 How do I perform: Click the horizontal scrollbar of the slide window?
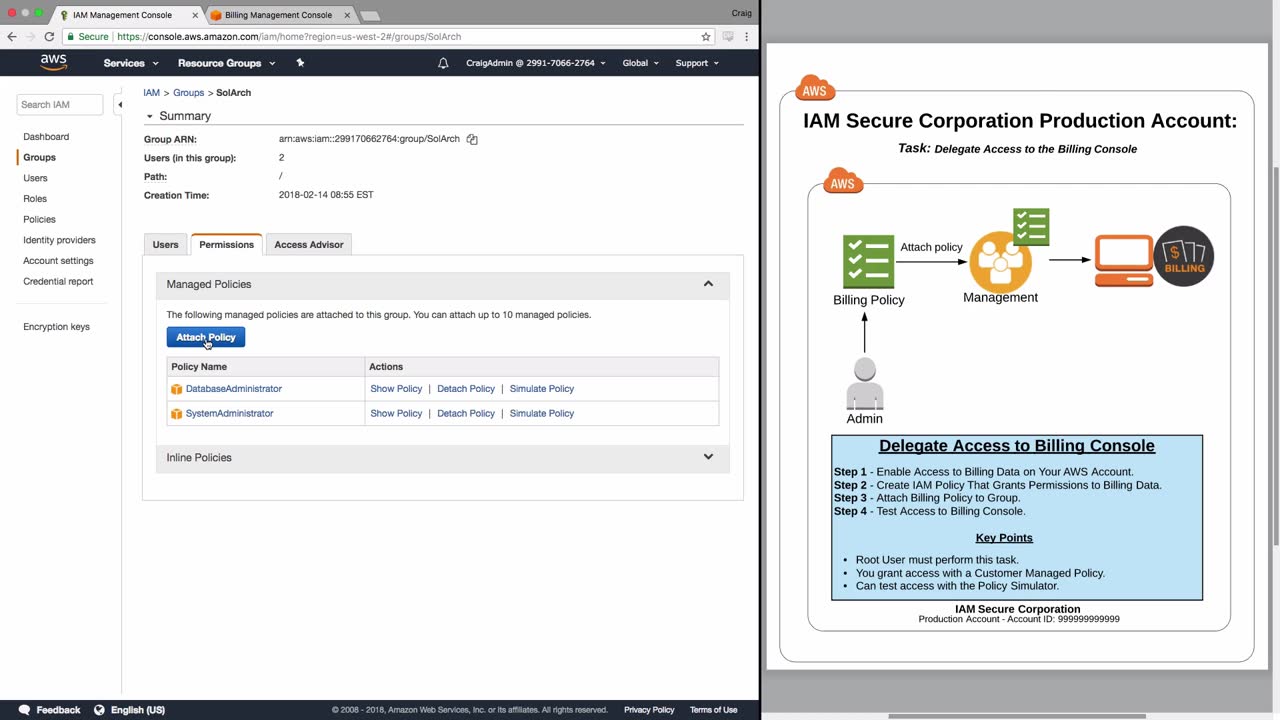(1017, 716)
